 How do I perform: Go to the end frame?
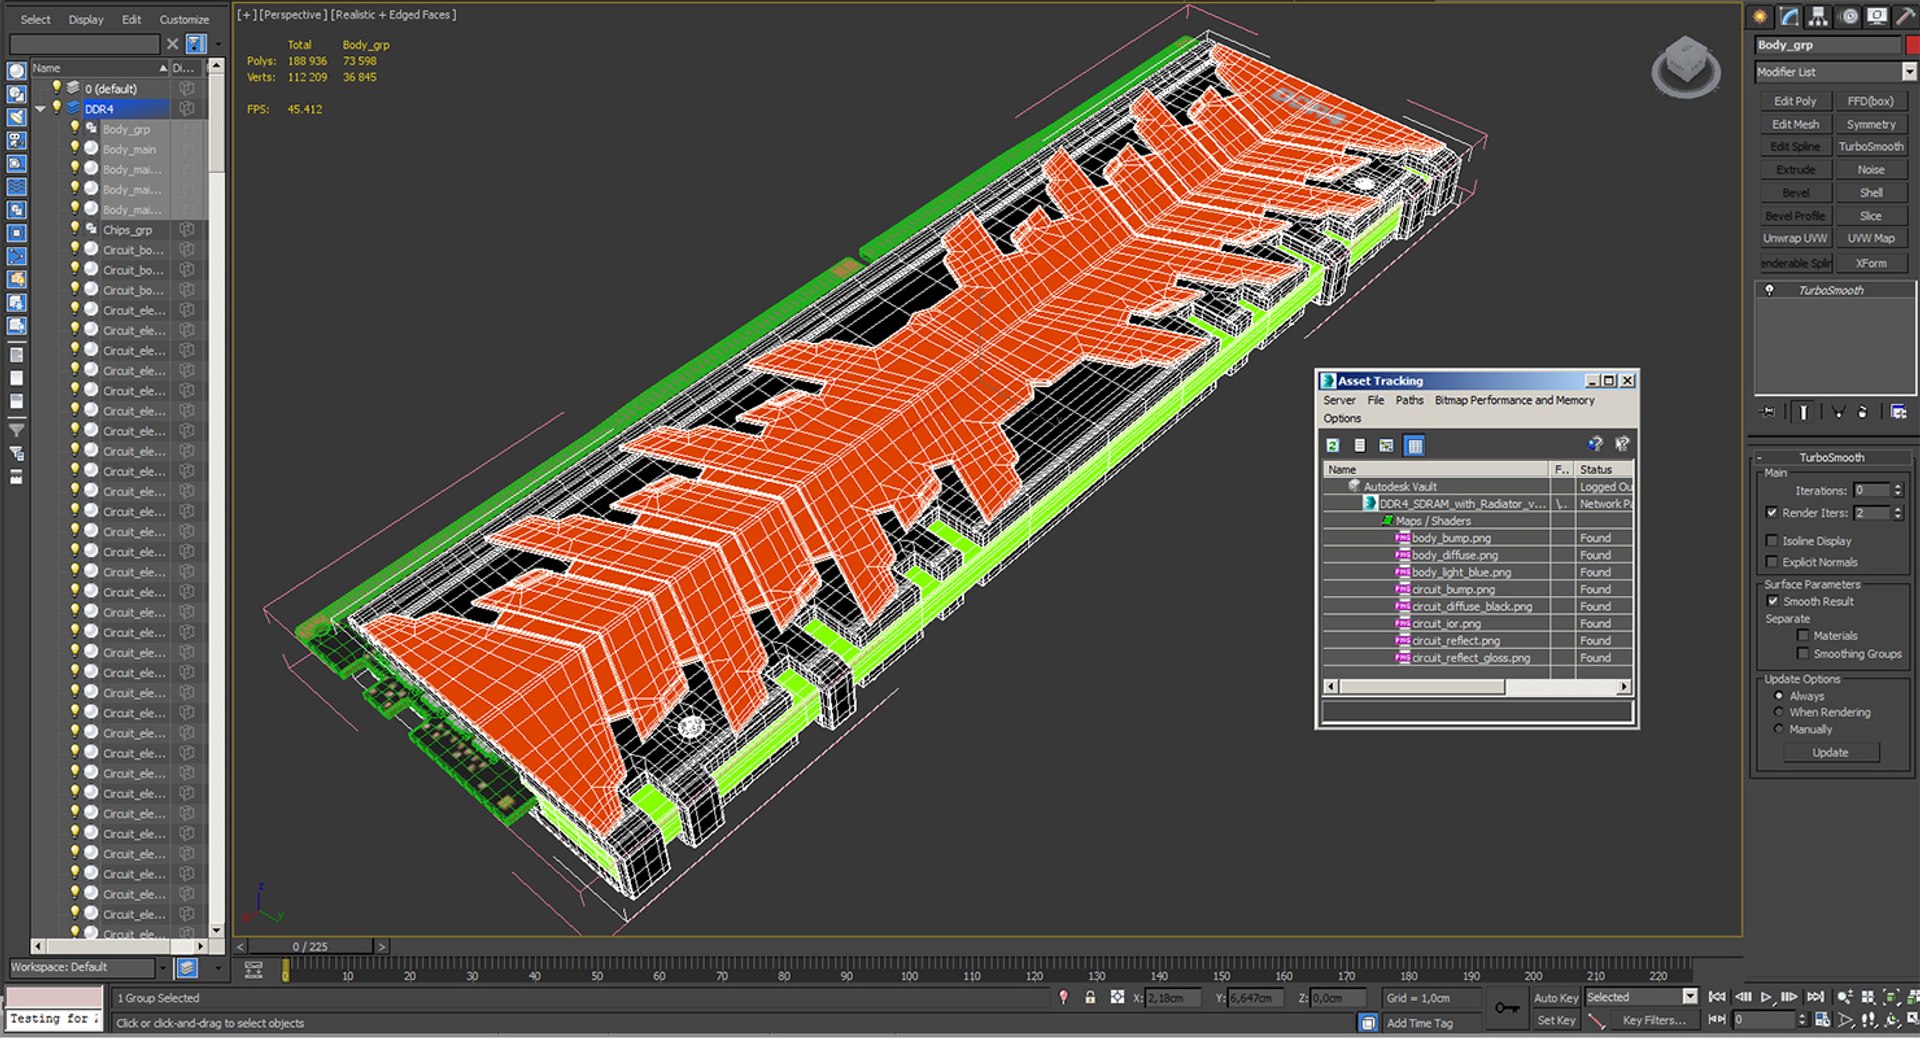coord(1816,996)
